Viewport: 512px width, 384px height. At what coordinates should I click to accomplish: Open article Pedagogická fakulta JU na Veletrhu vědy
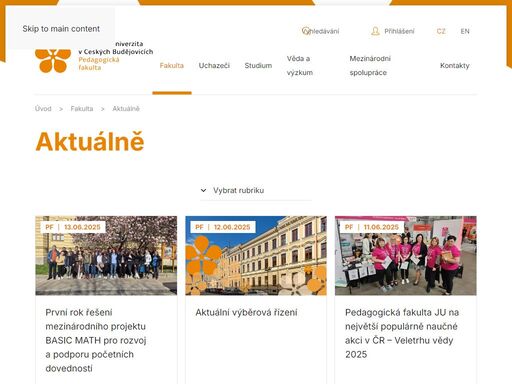402,333
